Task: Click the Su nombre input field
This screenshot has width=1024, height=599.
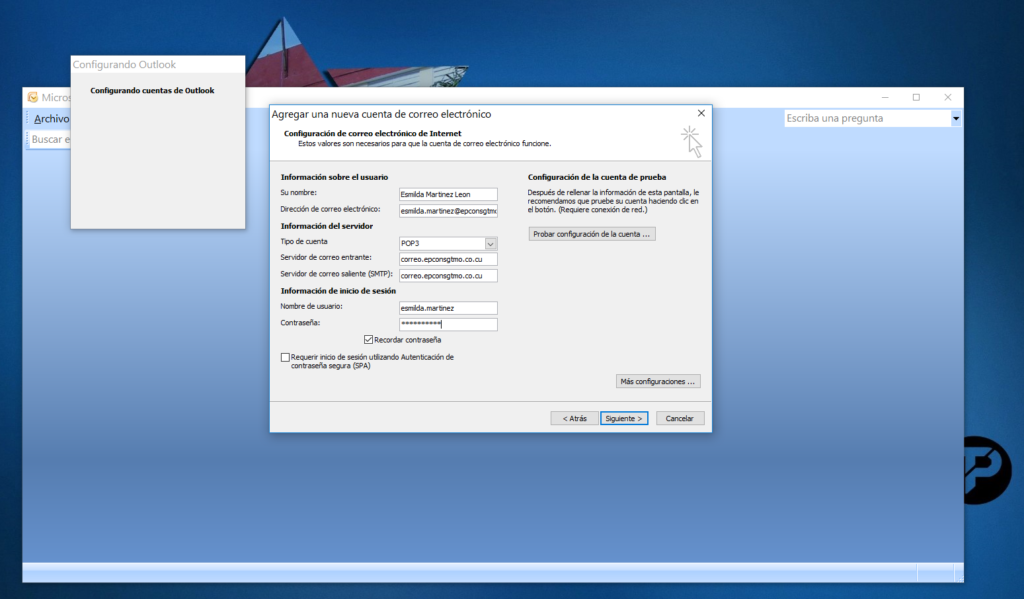Action: point(447,193)
